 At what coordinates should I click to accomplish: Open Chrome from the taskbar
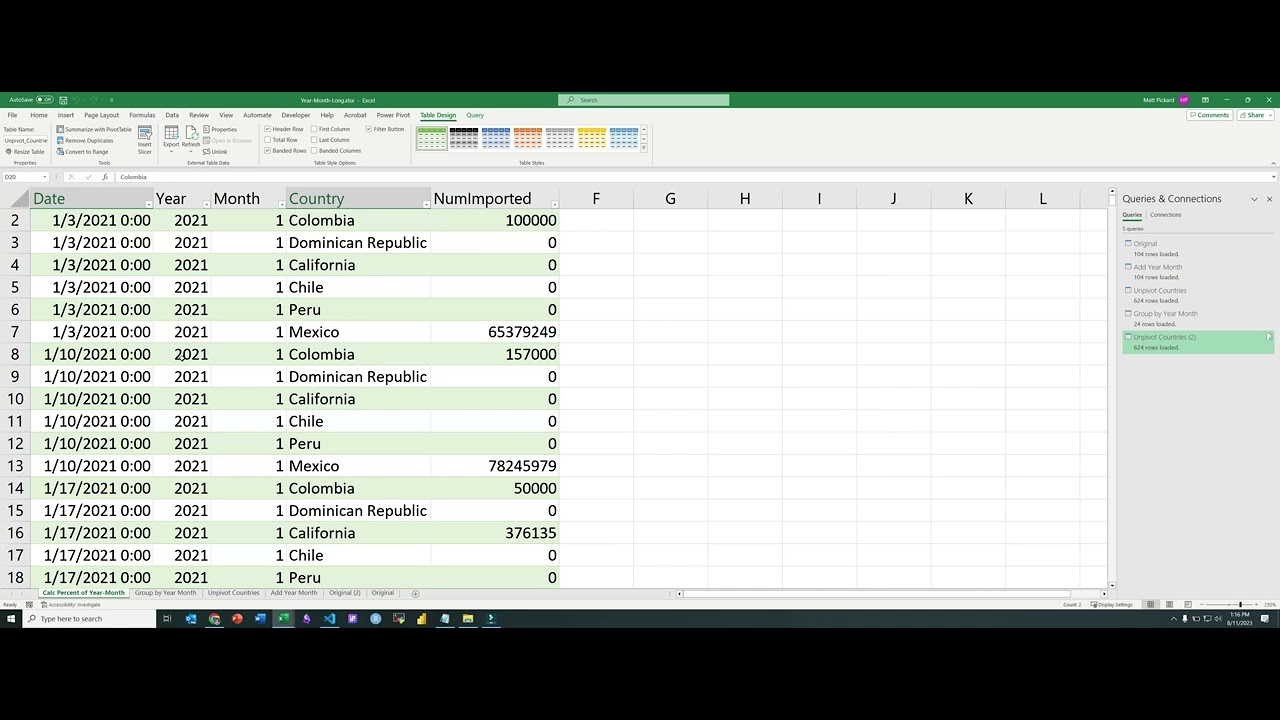pyautogui.click(x=214, y=619)
